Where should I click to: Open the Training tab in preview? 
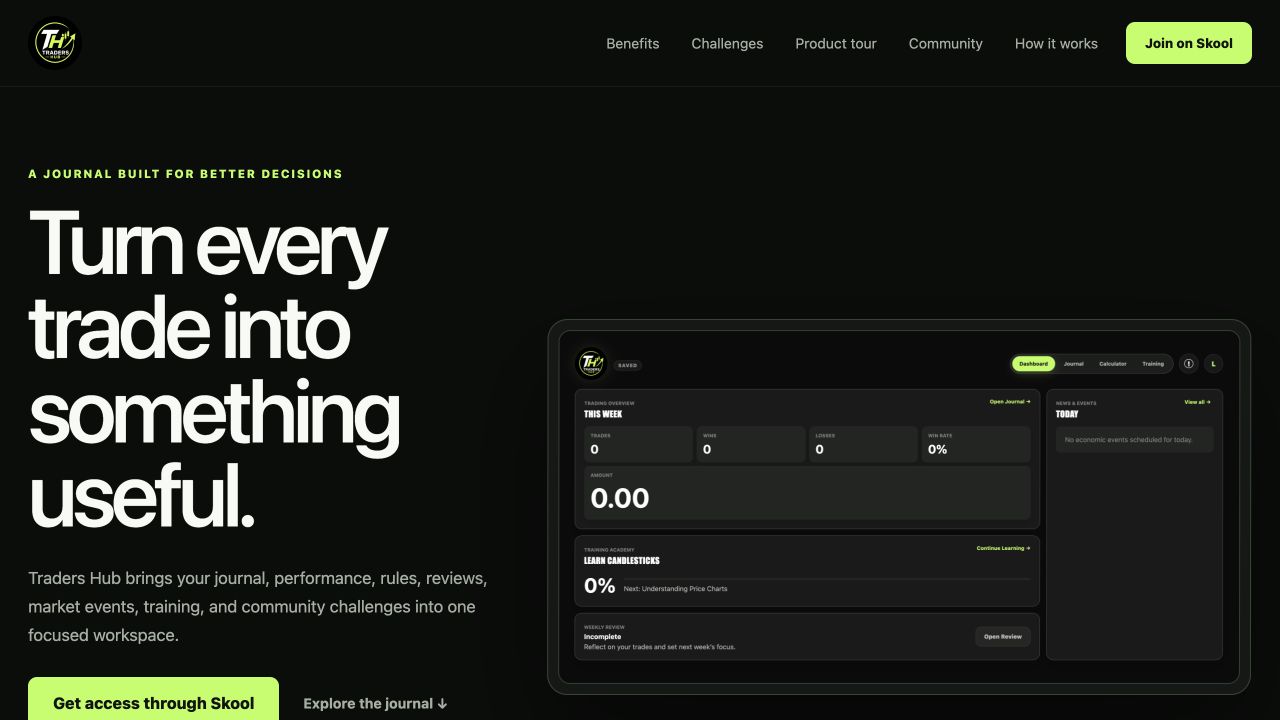tap(1153, 364)
